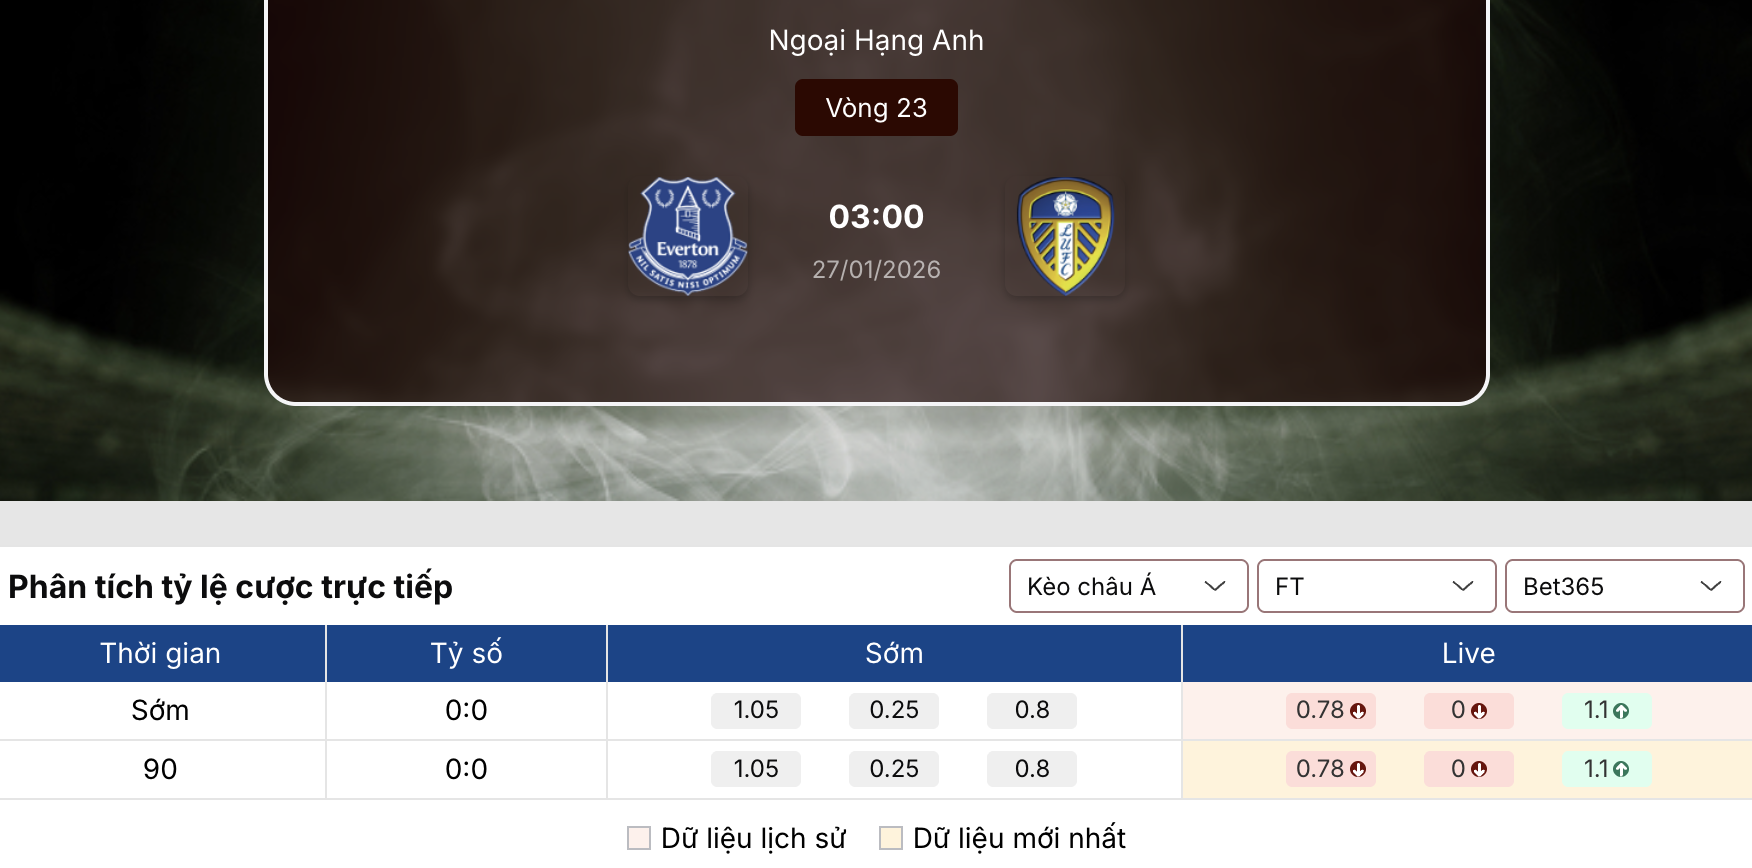The image size is (1752, 868).
Task: Click red down arrow beside 0.78 in Sớm row
Action: [1358, 711]
